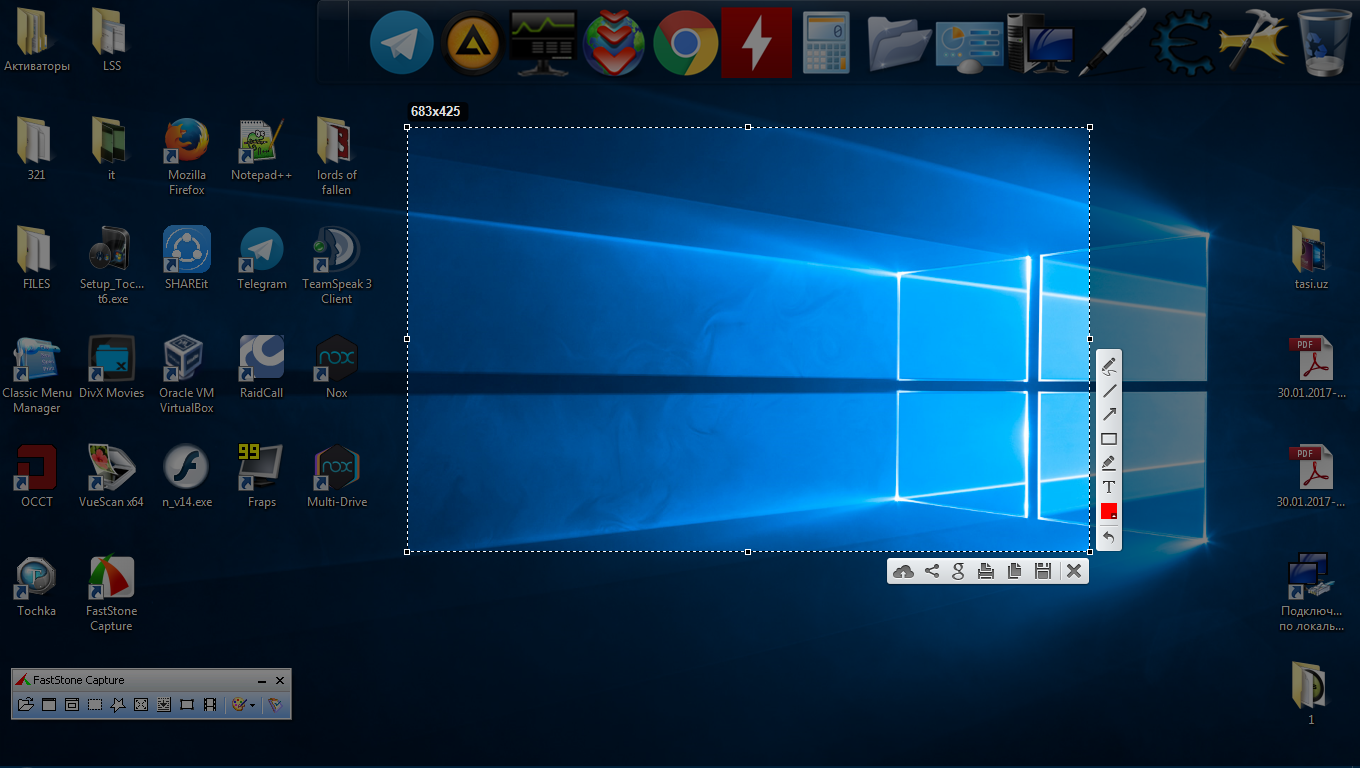The height and width of the screenshot is (768, 1360).
Task: Capture window or object in FastStone Capture
Action: (72, 705)
